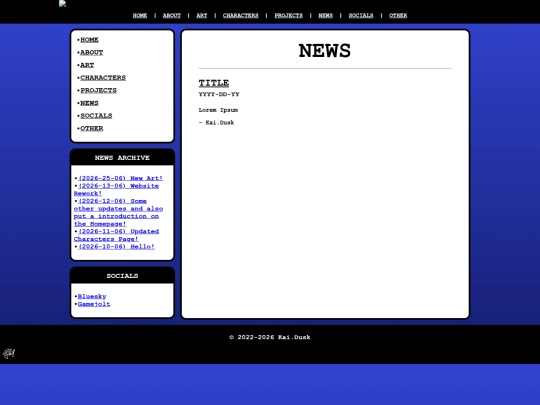Go to SOCIALS from the sidebar list
Image resolution: width=540 pixels, height=405 pixels.
coord(96,116)
